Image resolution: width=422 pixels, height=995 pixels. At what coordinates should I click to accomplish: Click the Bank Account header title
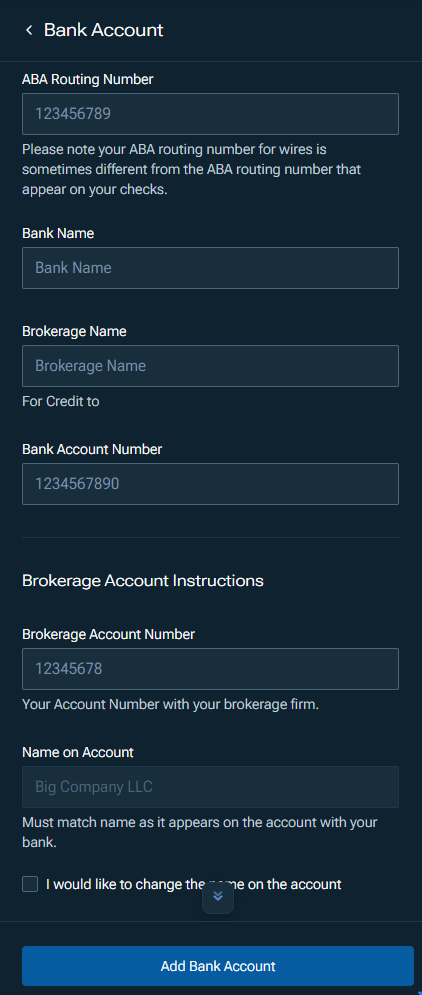[x=103, y=30]
